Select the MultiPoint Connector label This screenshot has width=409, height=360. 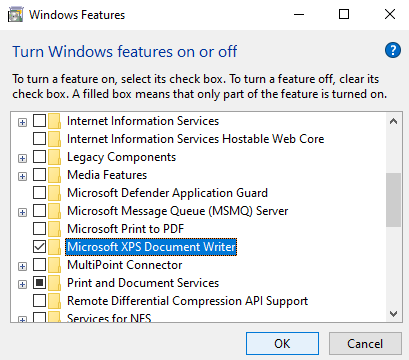pyautogui.click(x=125, y=265)
